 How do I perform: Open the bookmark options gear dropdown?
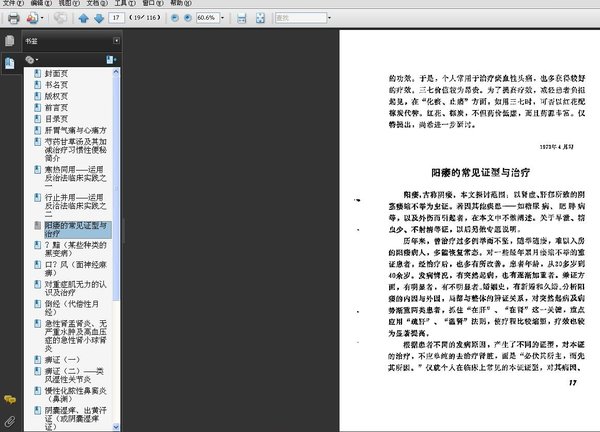pyautogui.click(x=32, y=60)
